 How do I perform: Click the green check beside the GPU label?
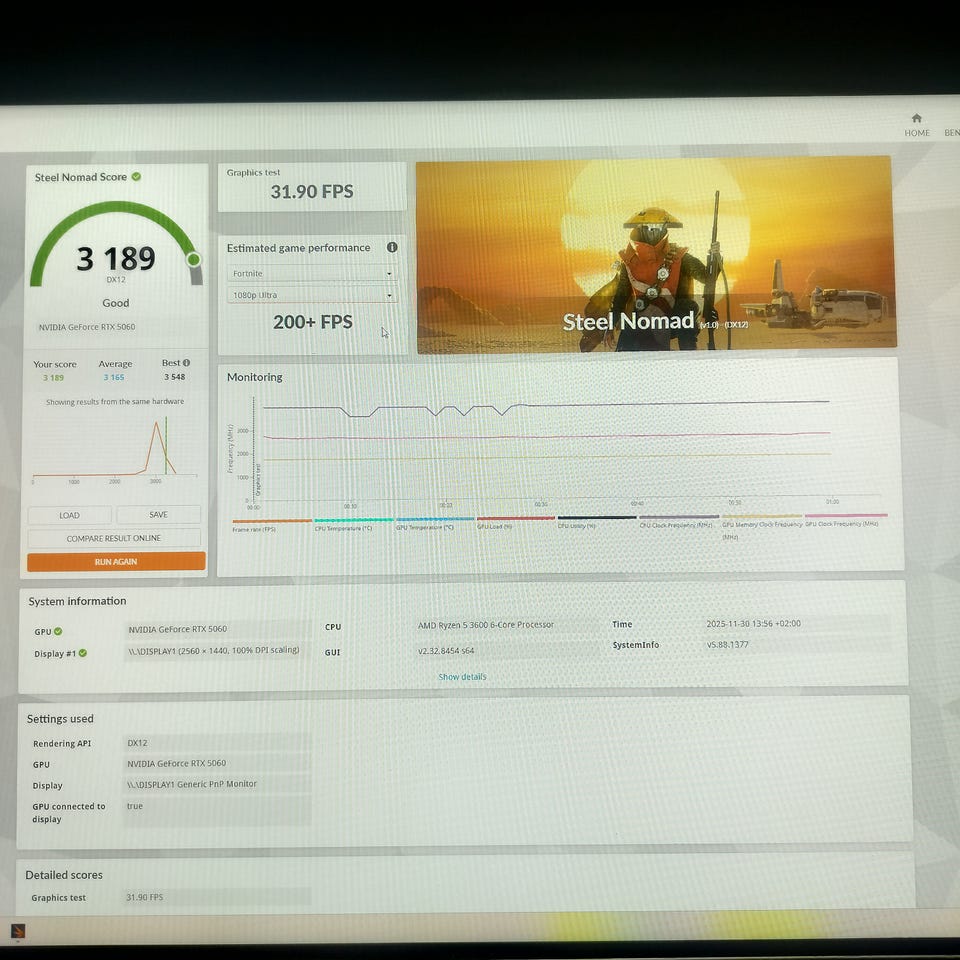[x=58, y=631]
